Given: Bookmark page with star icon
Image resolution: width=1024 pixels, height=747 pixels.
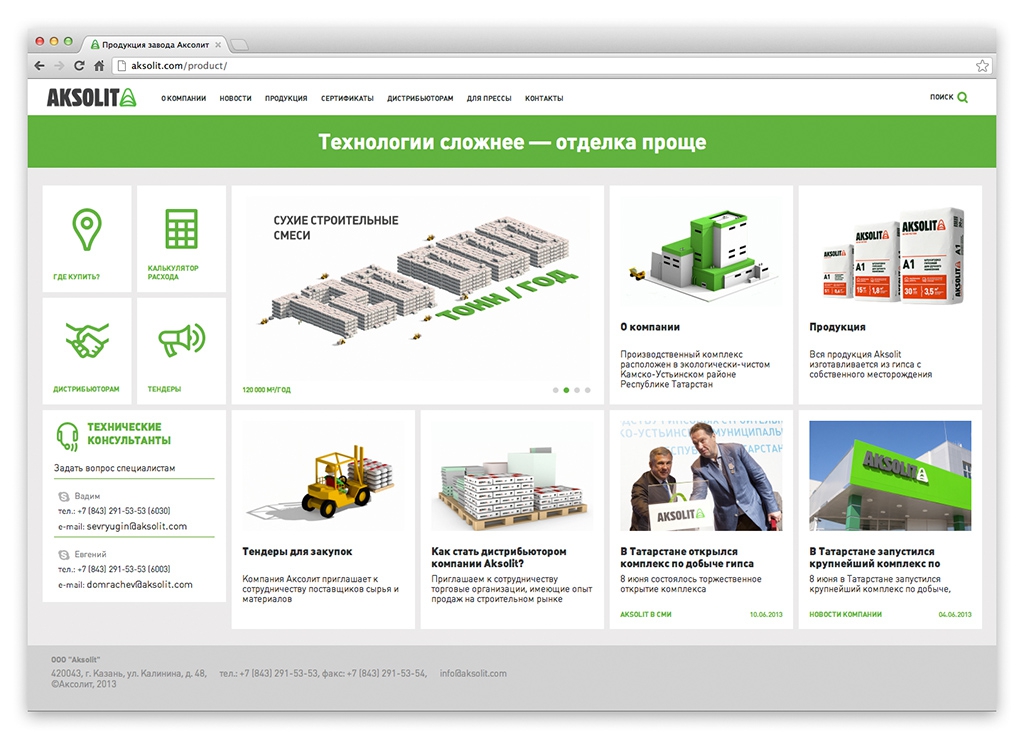Looking at the screenshot, I should click(982, 66).
